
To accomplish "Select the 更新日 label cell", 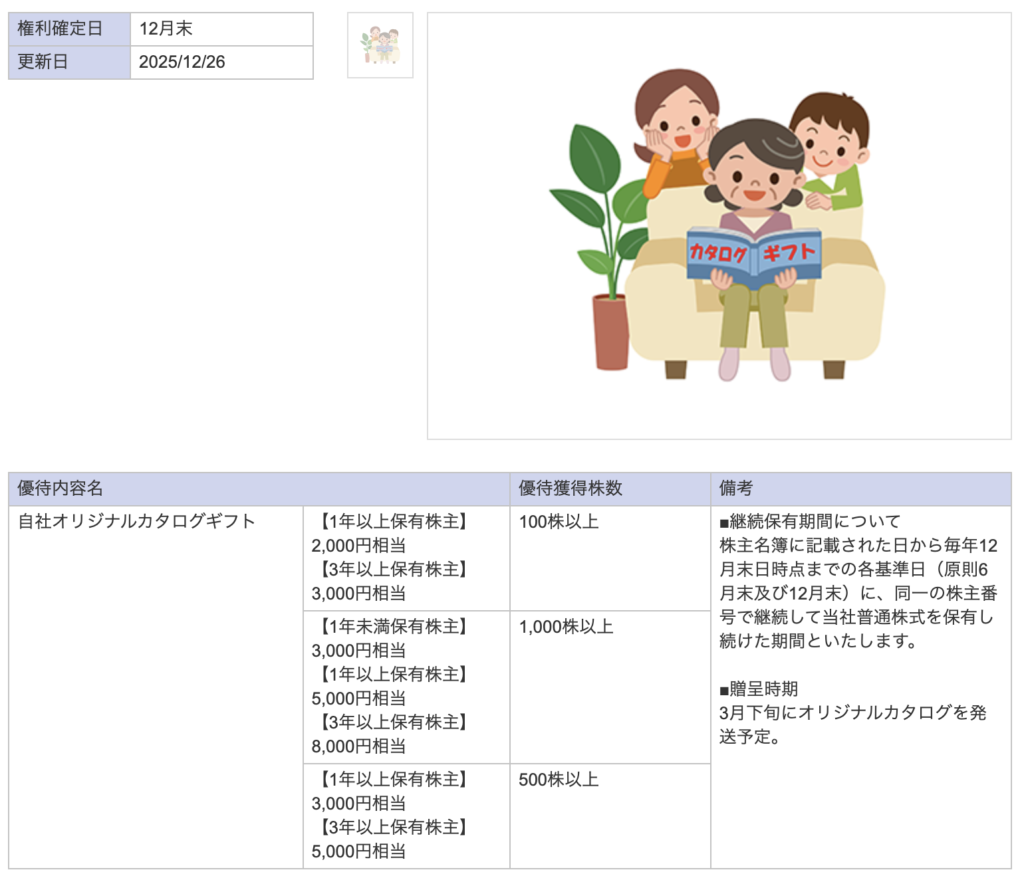I will (69, 62).
